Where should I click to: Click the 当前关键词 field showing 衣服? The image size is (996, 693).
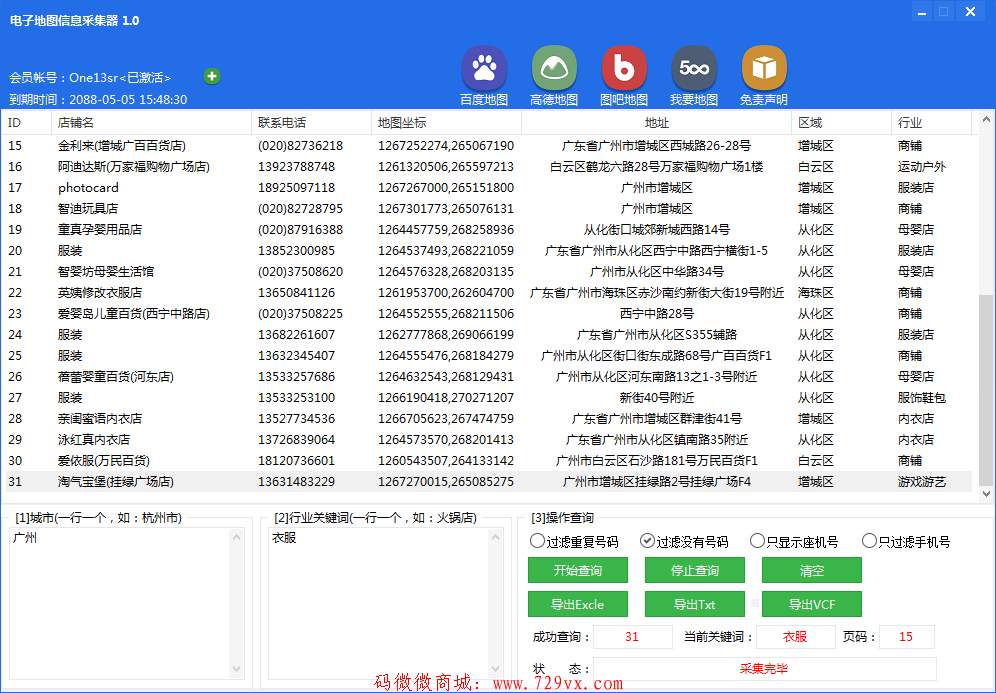795,636
